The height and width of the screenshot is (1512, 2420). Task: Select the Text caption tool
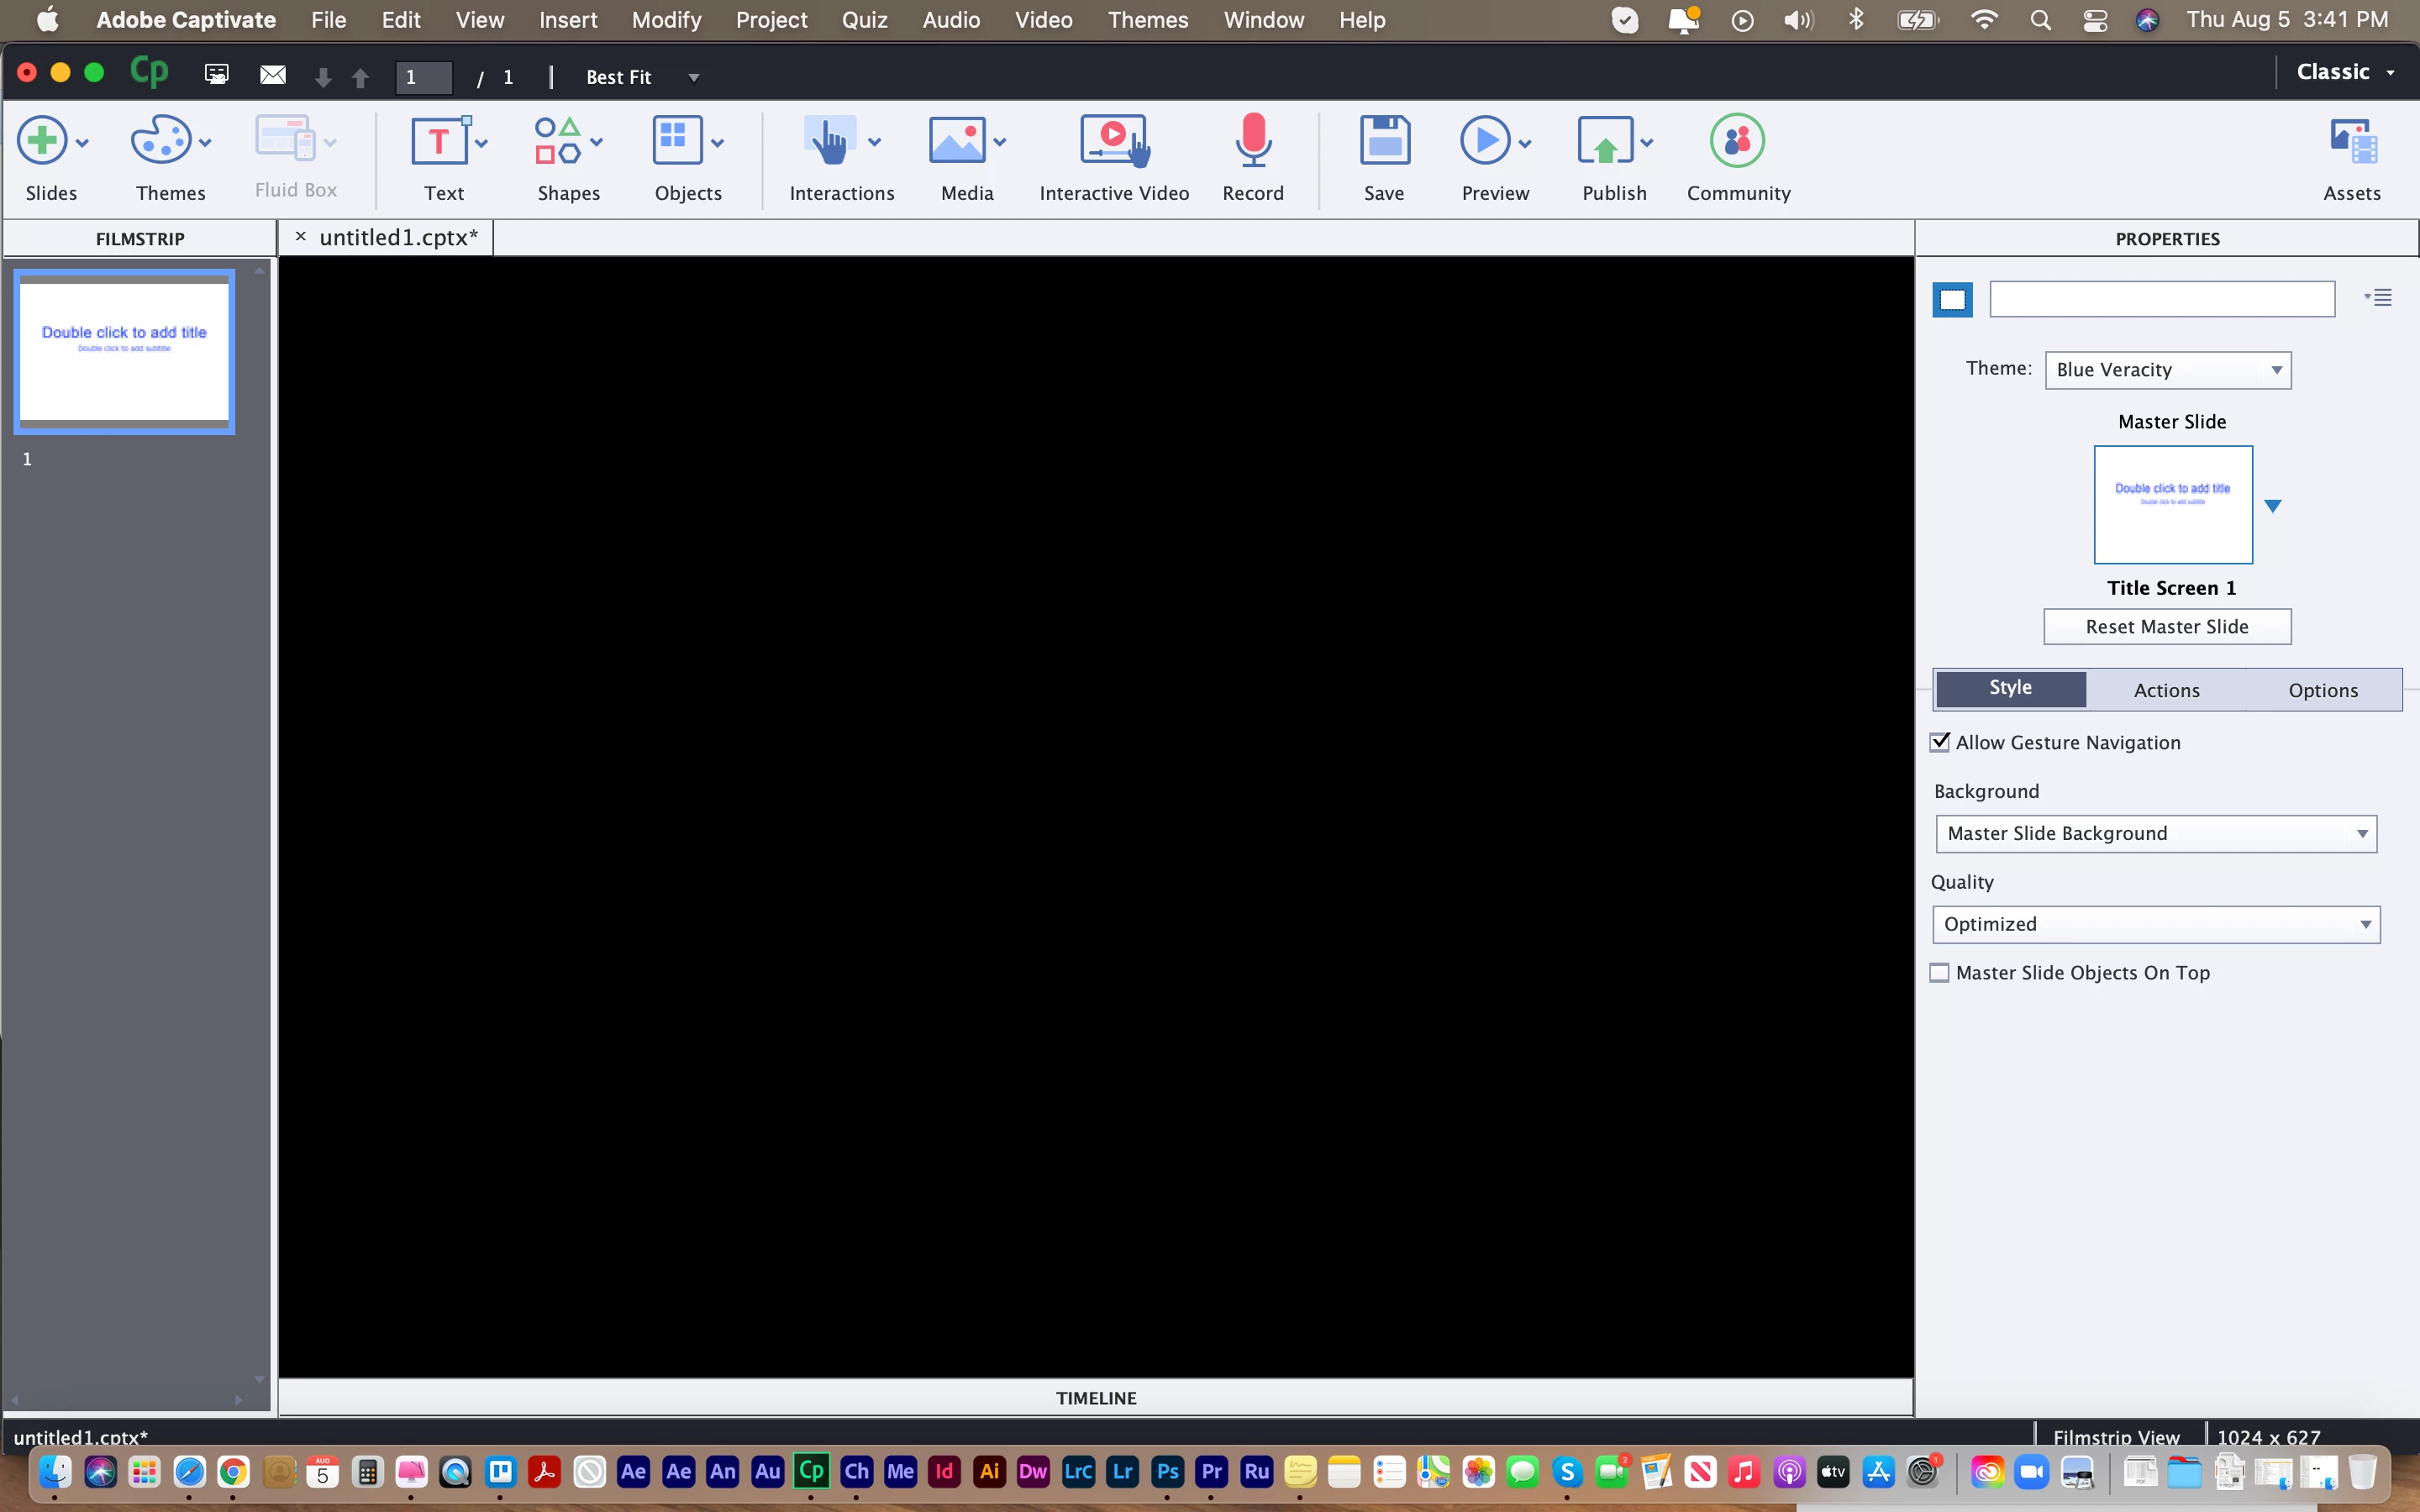pos(439,141)
